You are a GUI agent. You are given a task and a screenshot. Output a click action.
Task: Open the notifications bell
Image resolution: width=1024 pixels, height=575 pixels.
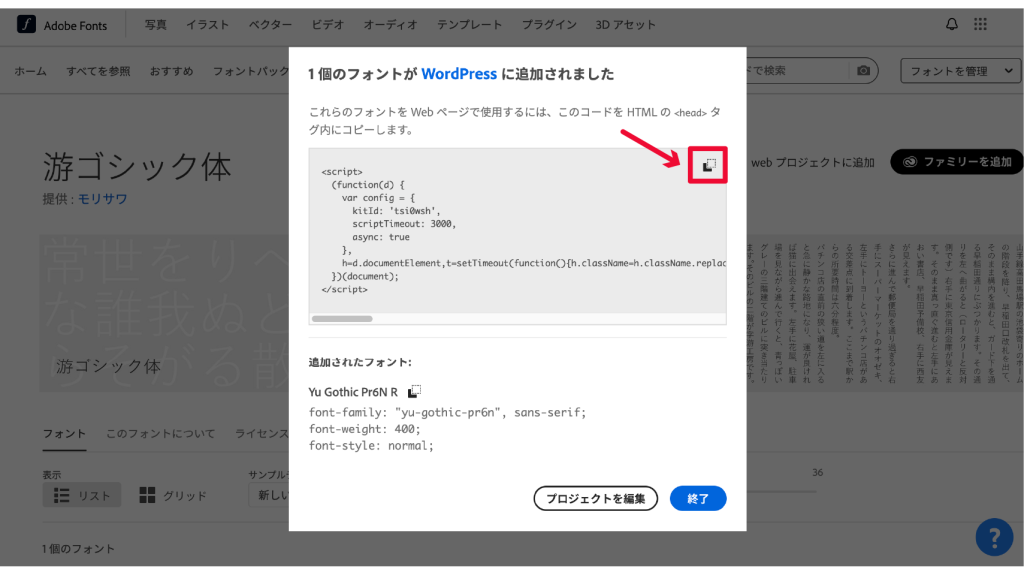tap(952, 24)
